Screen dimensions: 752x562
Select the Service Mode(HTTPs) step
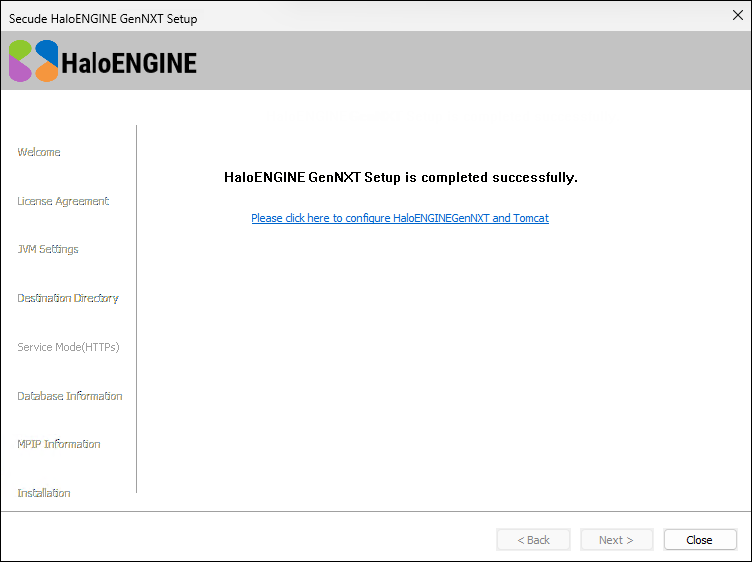click(68, 347)
